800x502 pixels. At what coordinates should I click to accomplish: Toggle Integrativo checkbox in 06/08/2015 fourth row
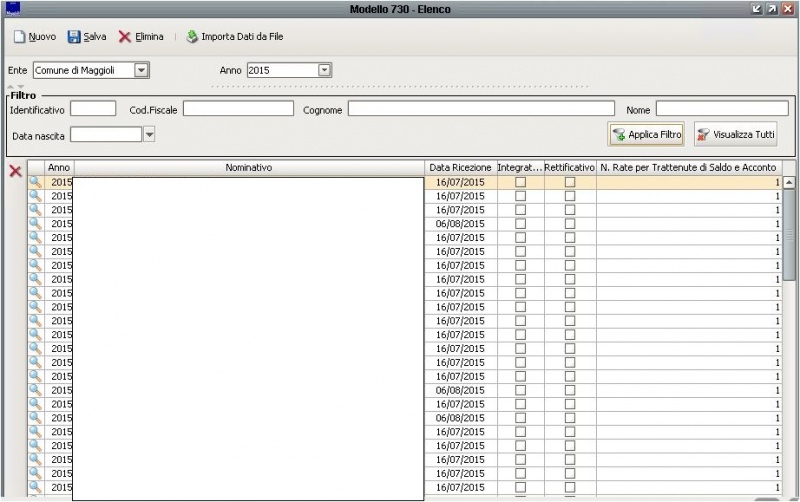(x=520, y=225)
